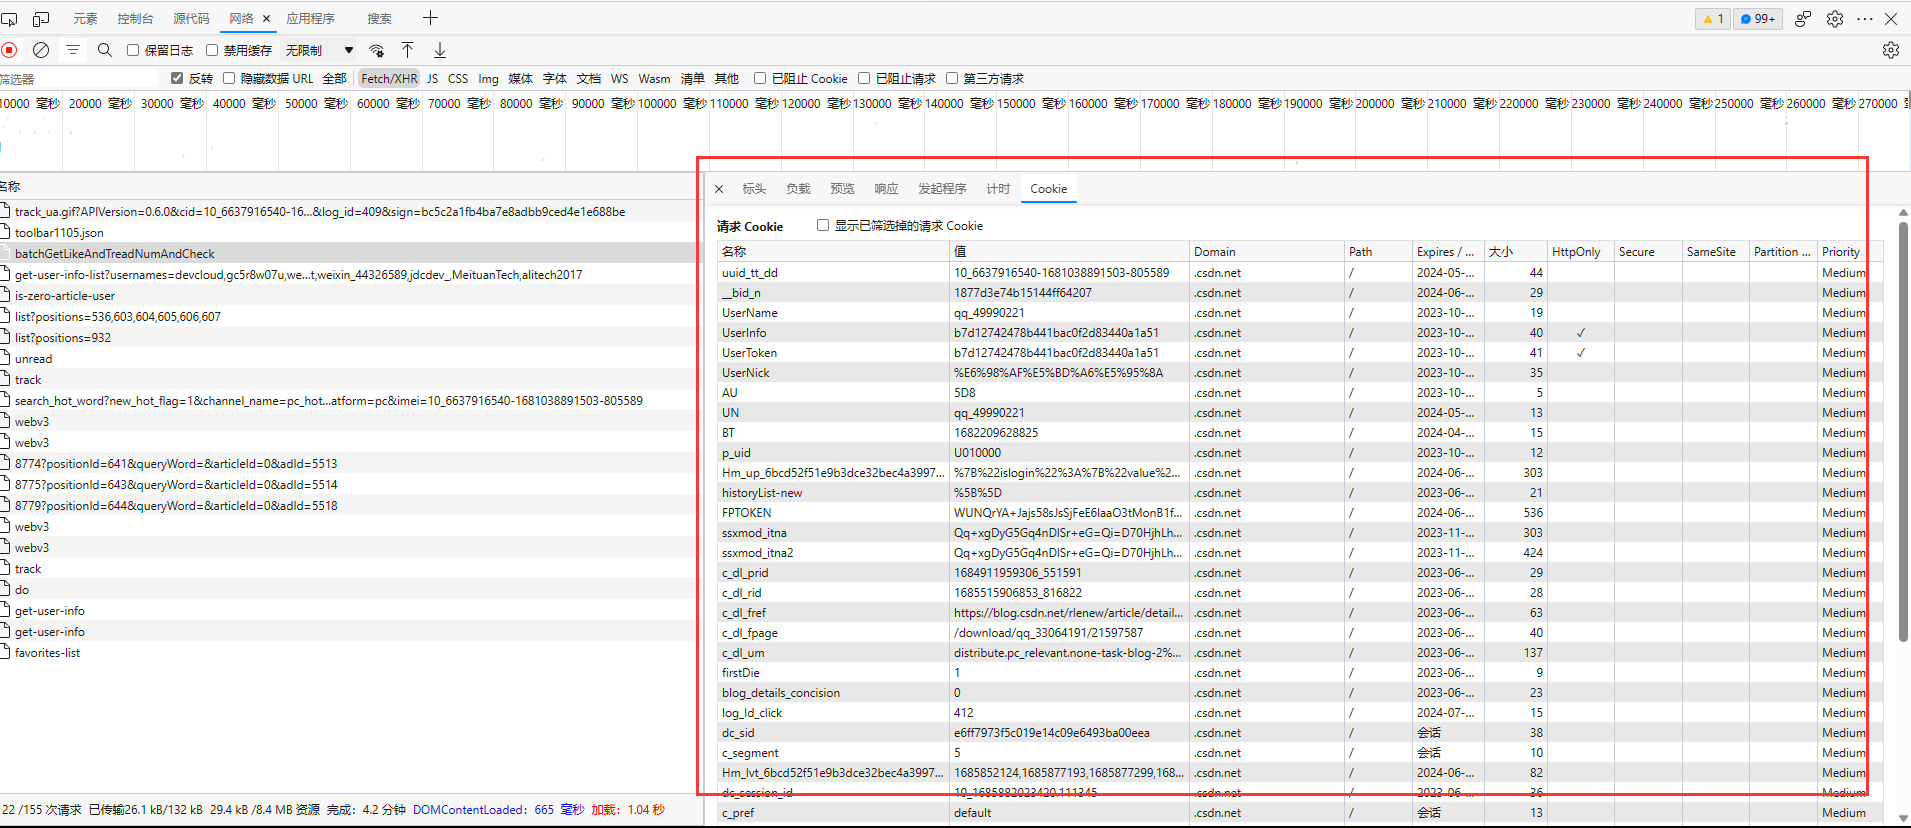Click the stop recording network log icon
Image resolution: width=1911 pixels, height=828 pixels.
pyautogui.click(x=10, y=50)
